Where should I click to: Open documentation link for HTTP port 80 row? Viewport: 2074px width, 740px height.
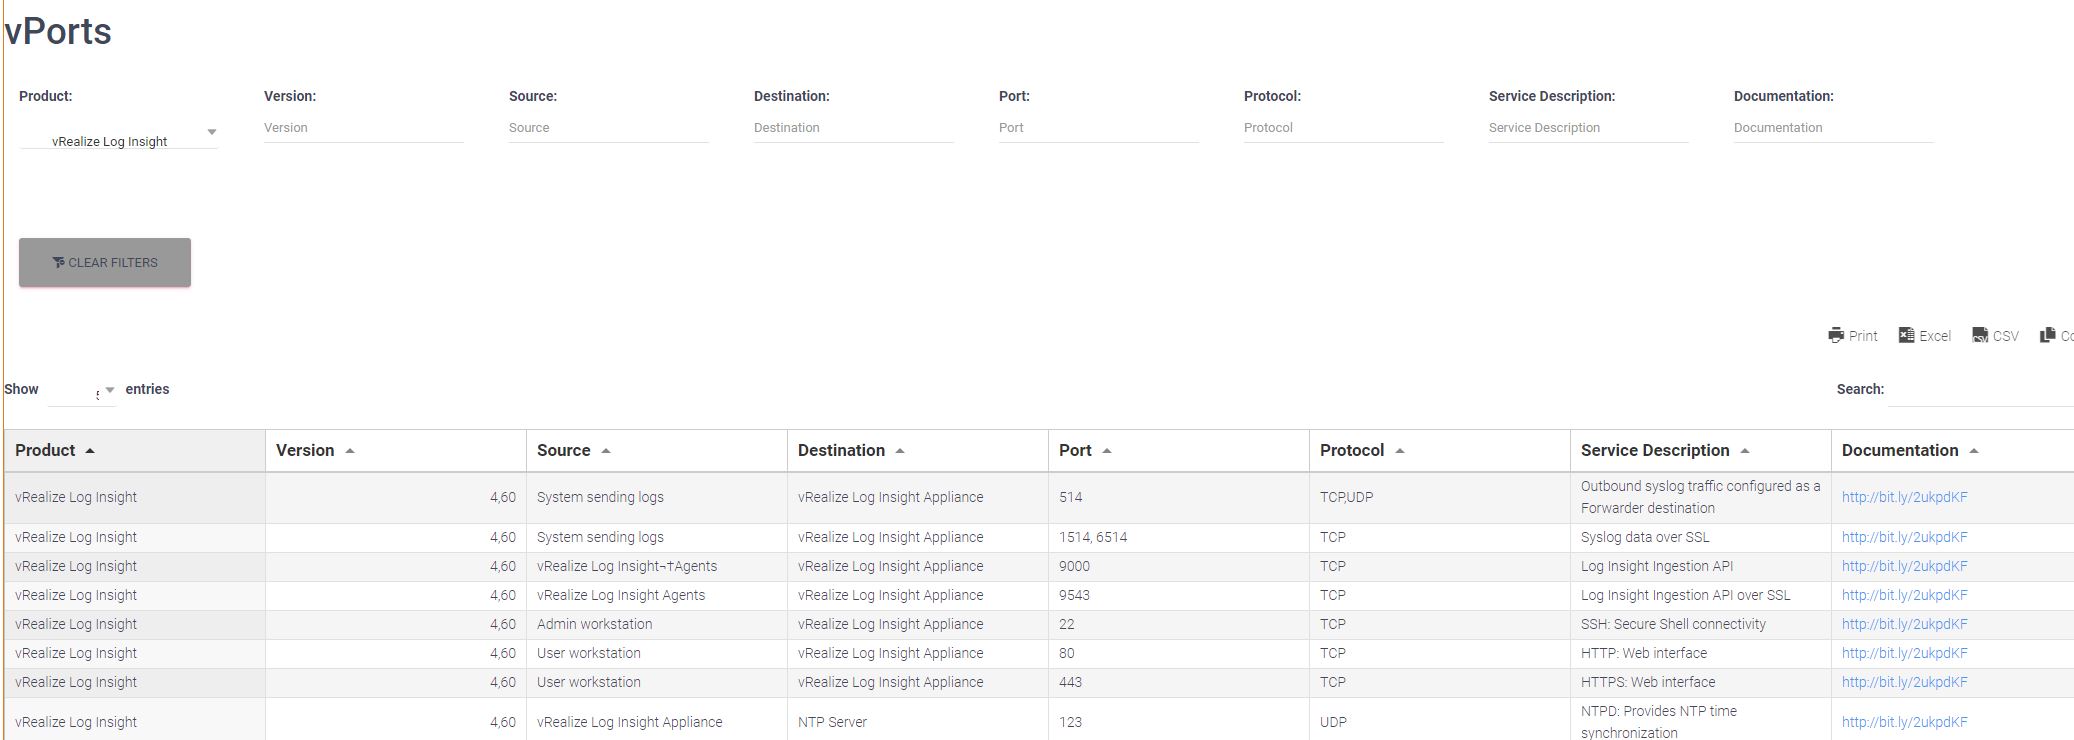coord(1904,653)
